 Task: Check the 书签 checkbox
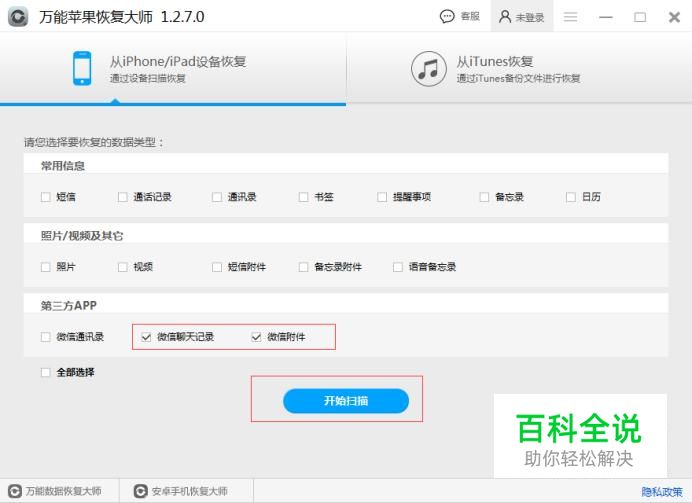pos(303,197)
